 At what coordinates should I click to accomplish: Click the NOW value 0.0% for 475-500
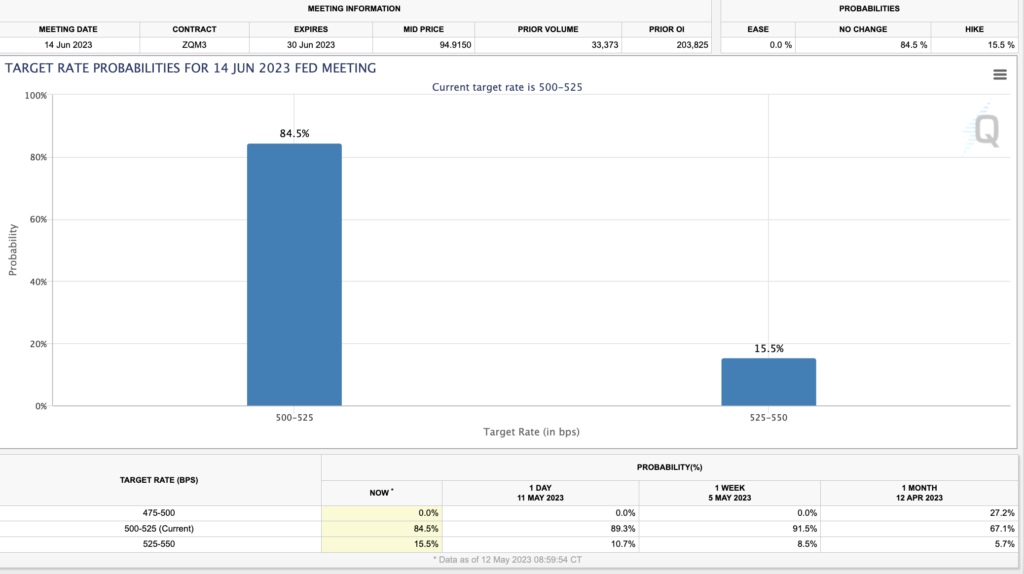point(428,513)
